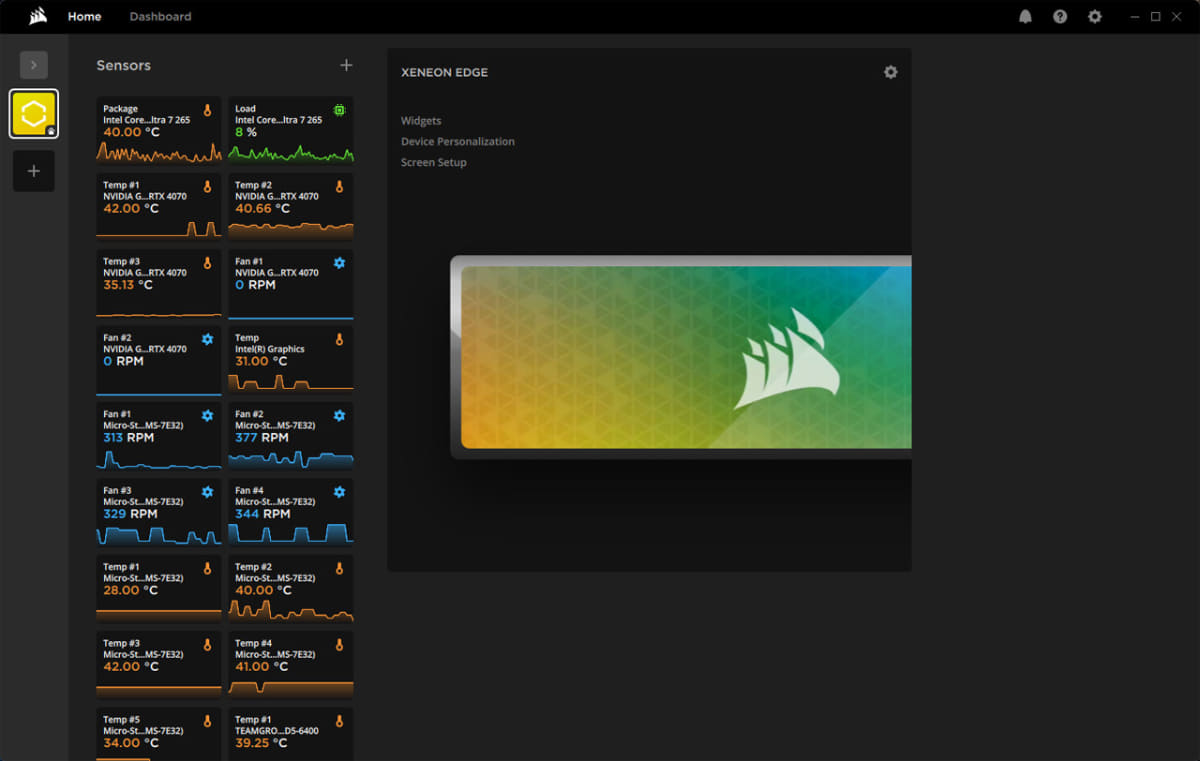Select the 344 RPM fan reading
The width and height of the screenshot is (1200, 761).
[263, 514]
